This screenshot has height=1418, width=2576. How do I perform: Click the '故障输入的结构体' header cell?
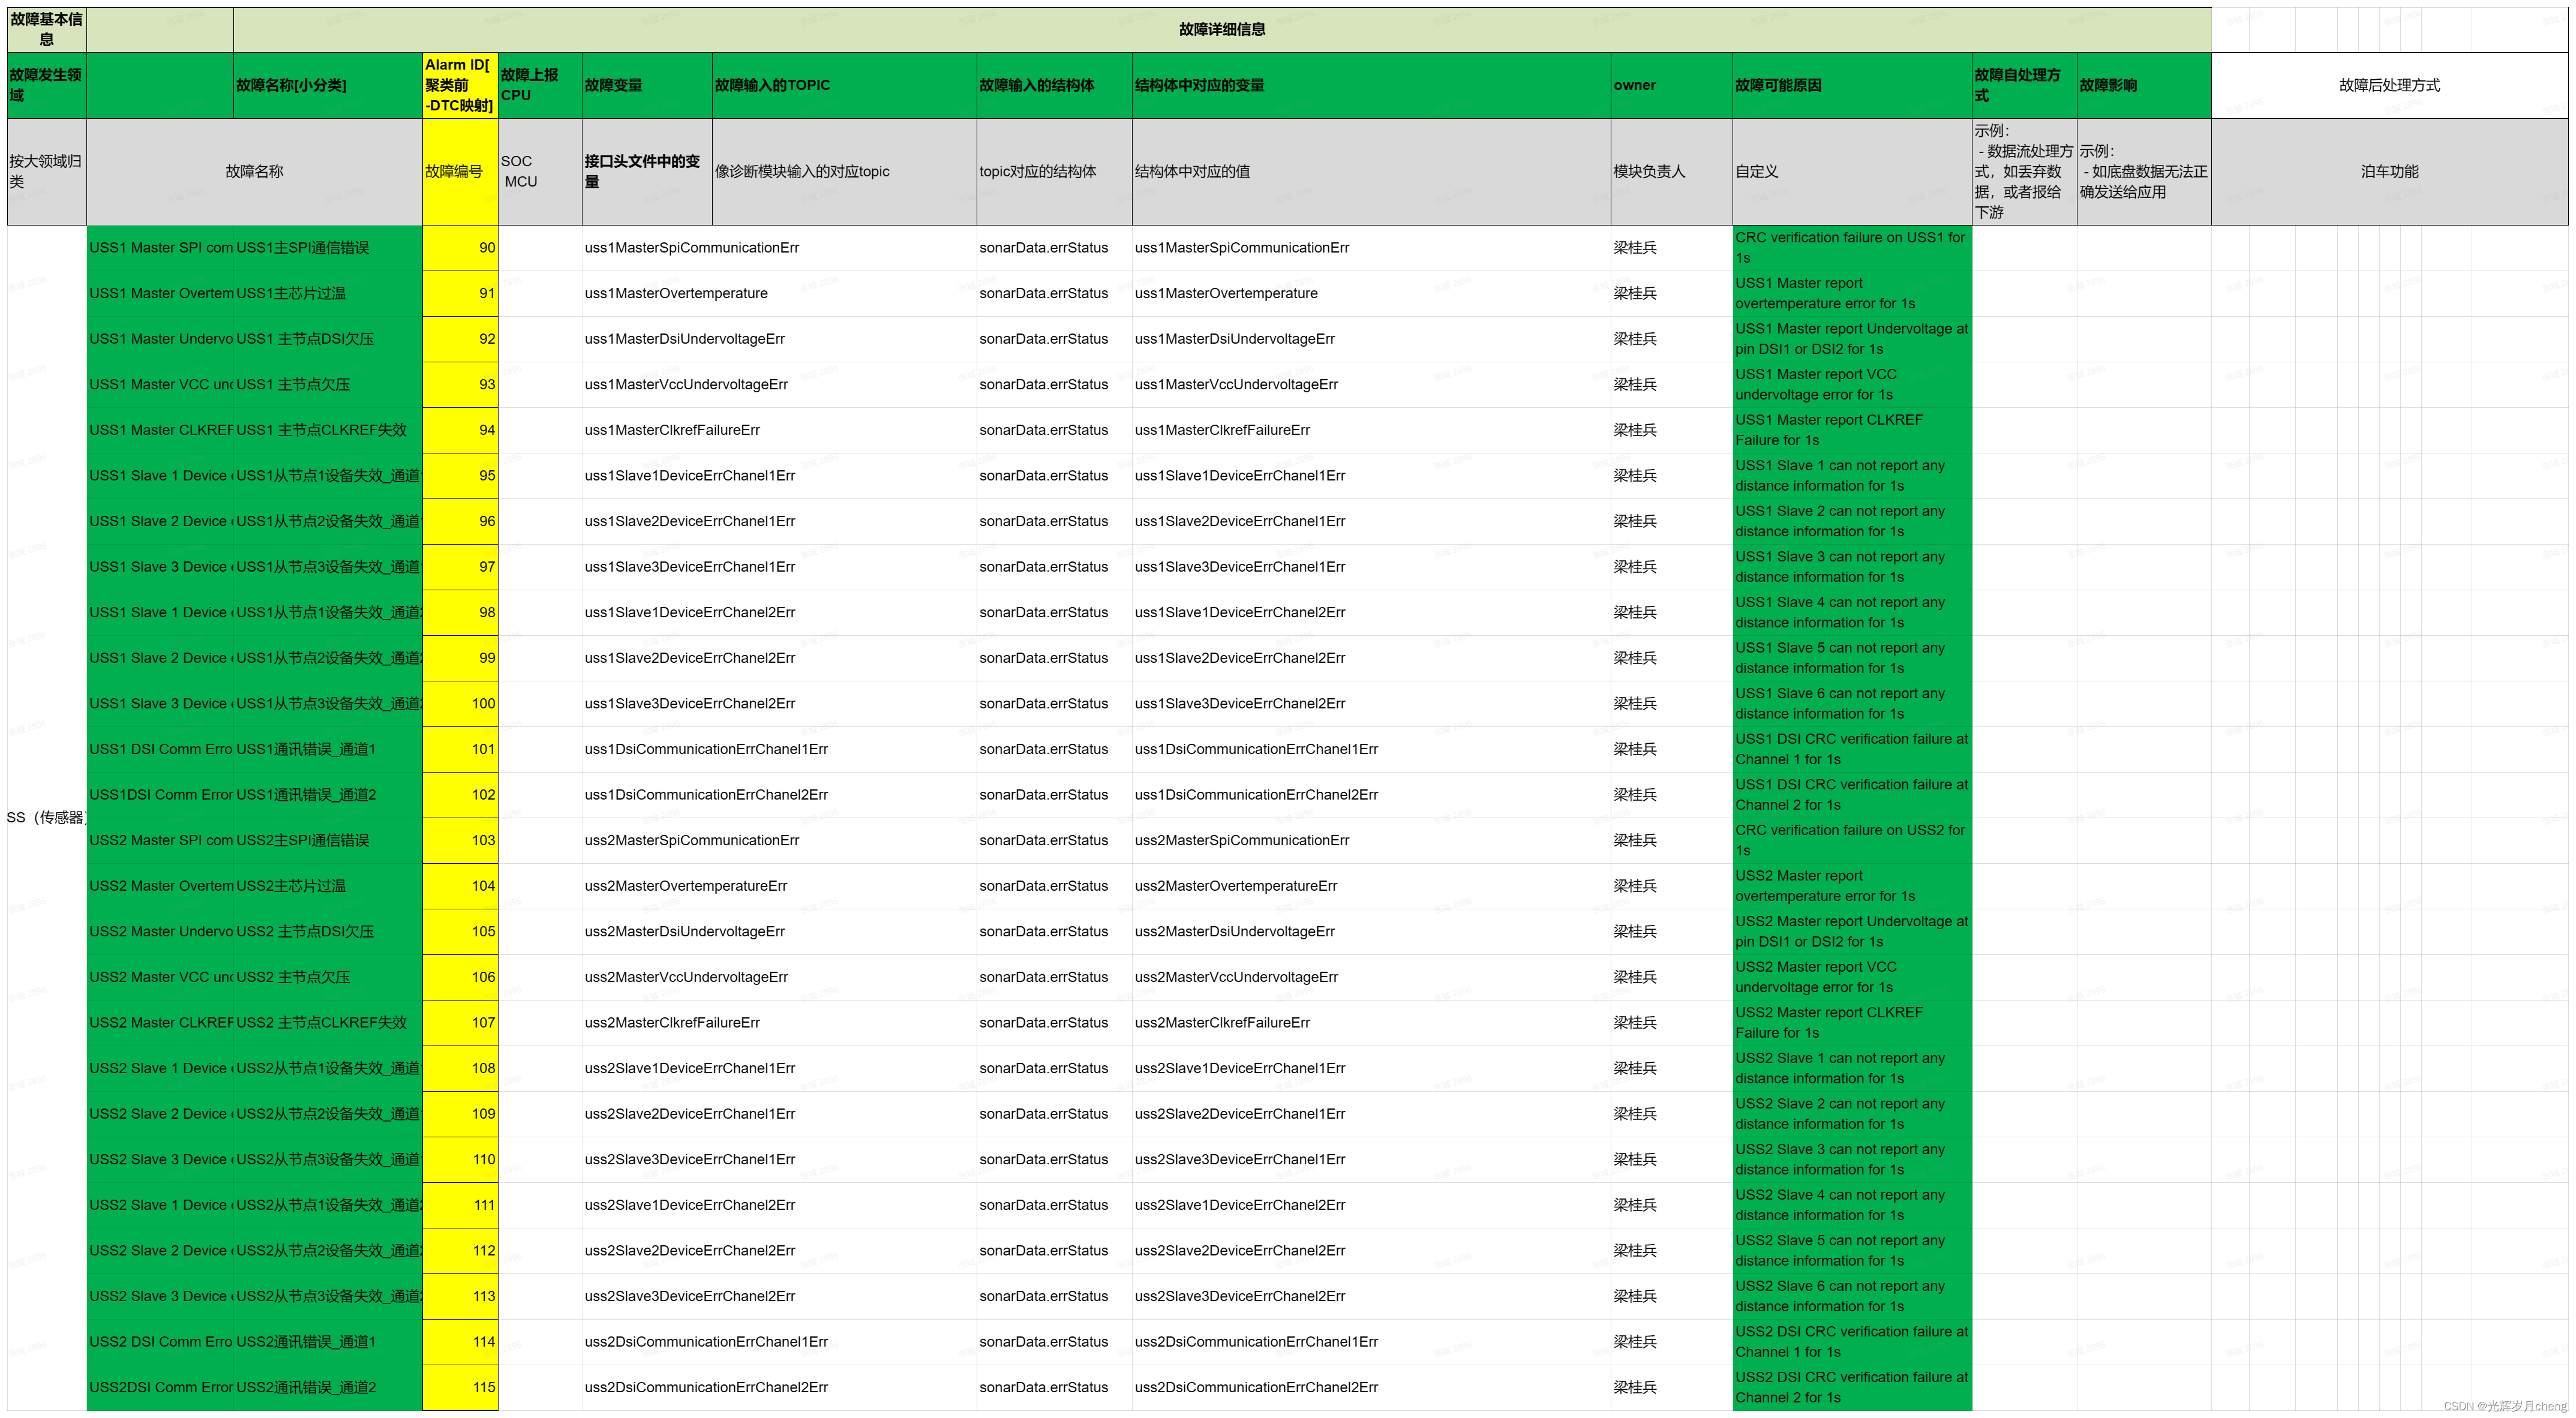1054,86
